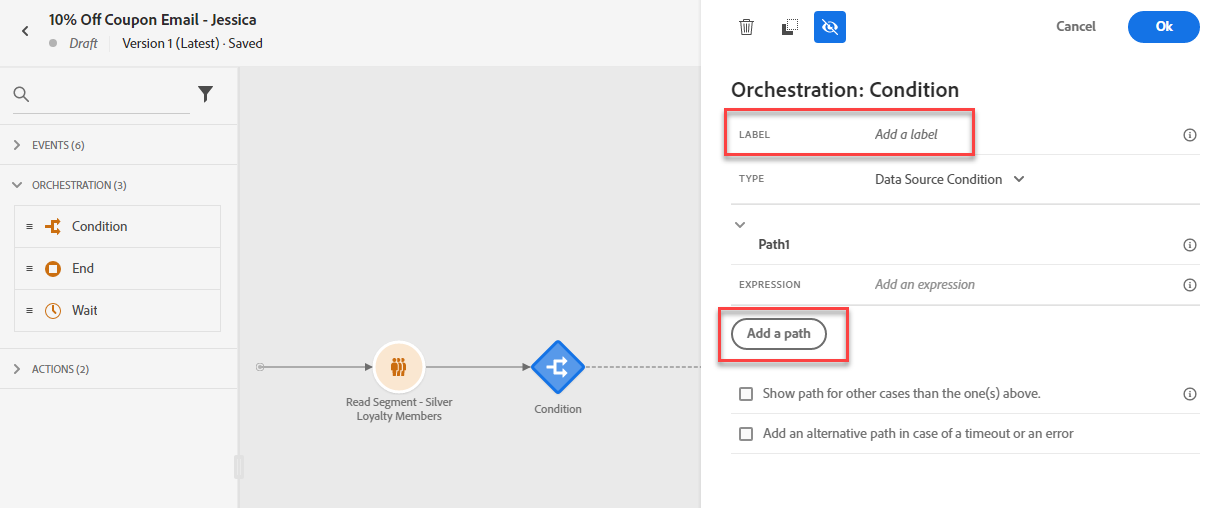Open the Data Source Condition type dropdown
The height and width of the screenshot is (508, 1225).
(x=950, y=179)
